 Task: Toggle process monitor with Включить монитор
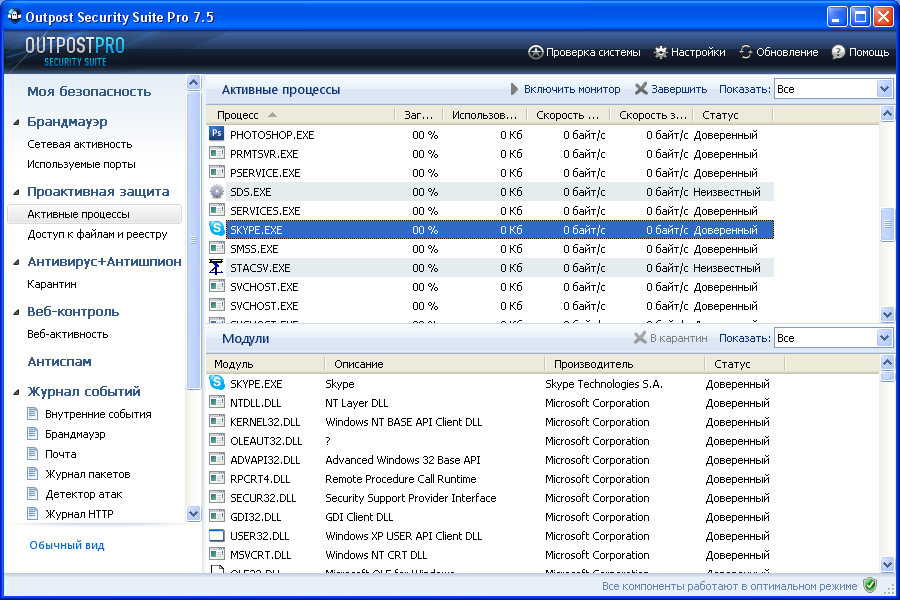click(565, 89)
